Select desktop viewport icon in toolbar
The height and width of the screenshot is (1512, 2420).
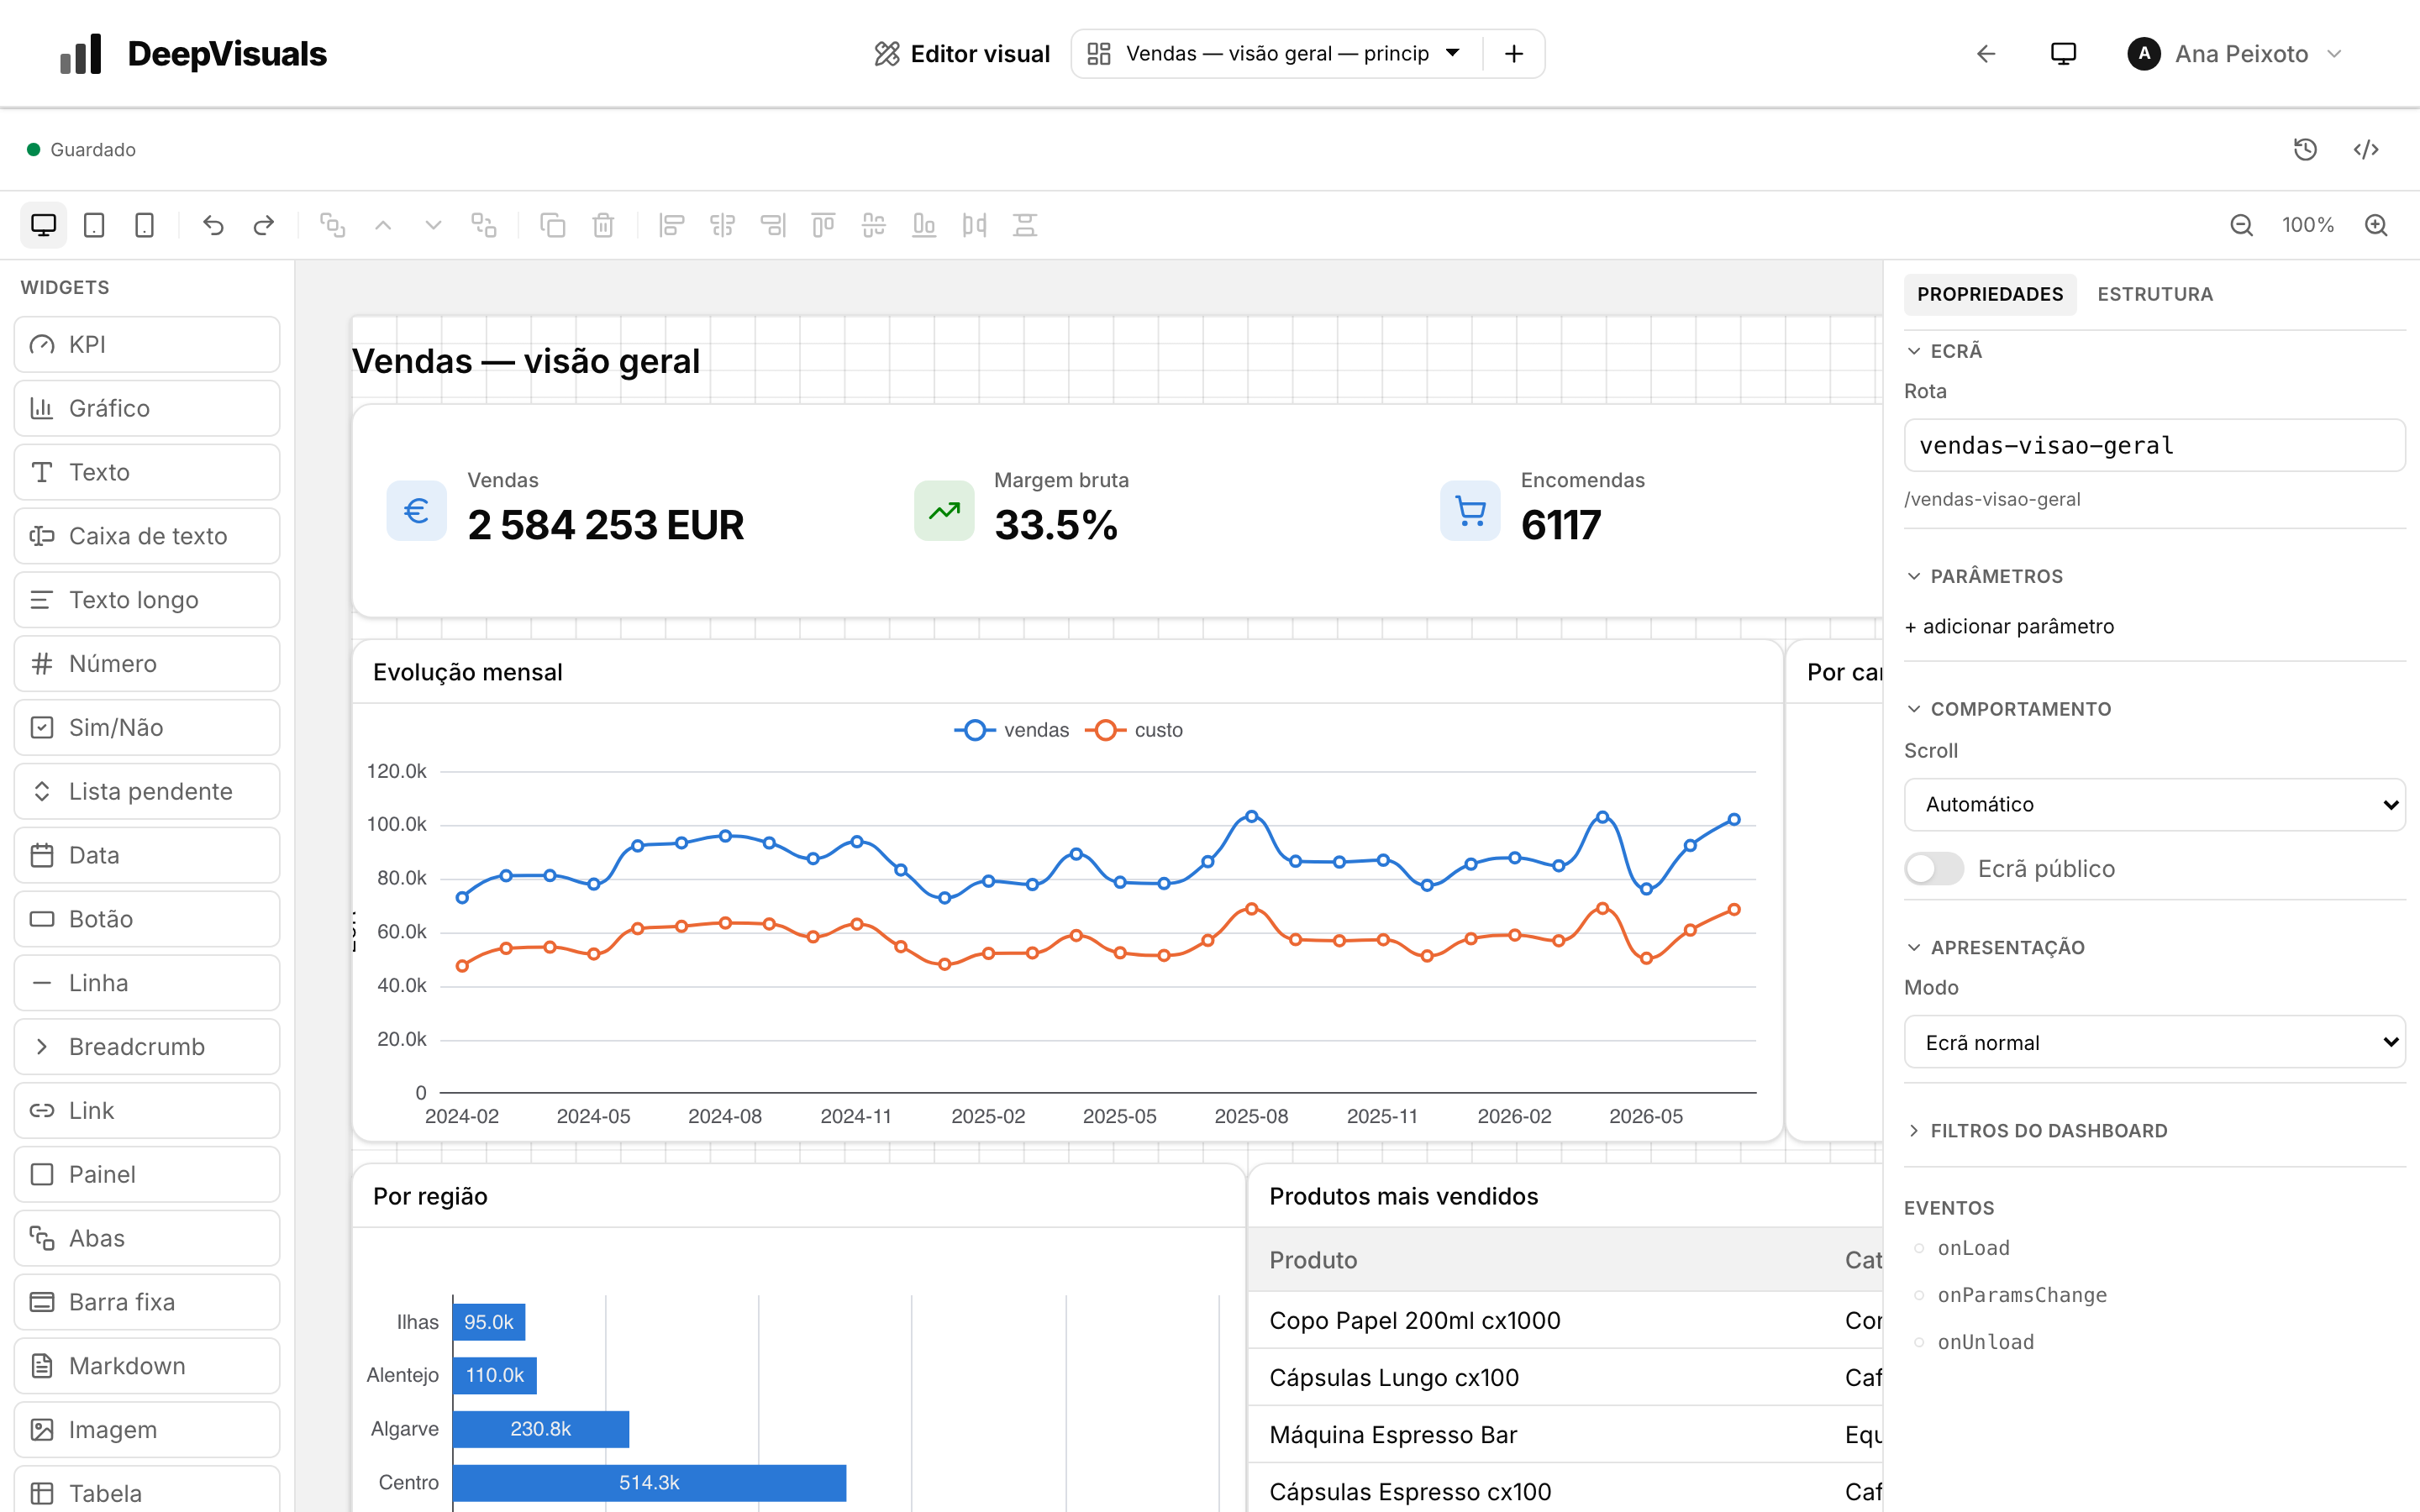coord(43,225)
